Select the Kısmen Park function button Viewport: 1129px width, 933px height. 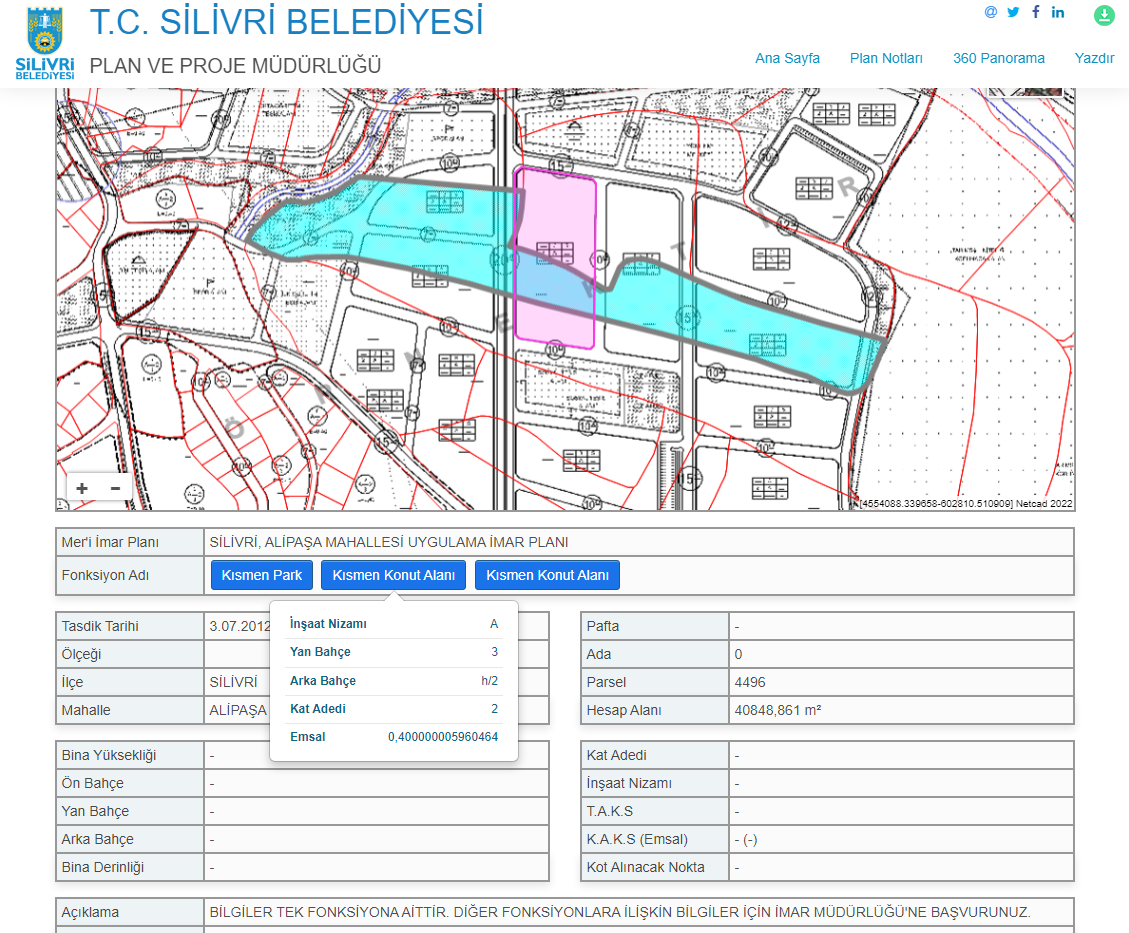(x=262, y=575)
